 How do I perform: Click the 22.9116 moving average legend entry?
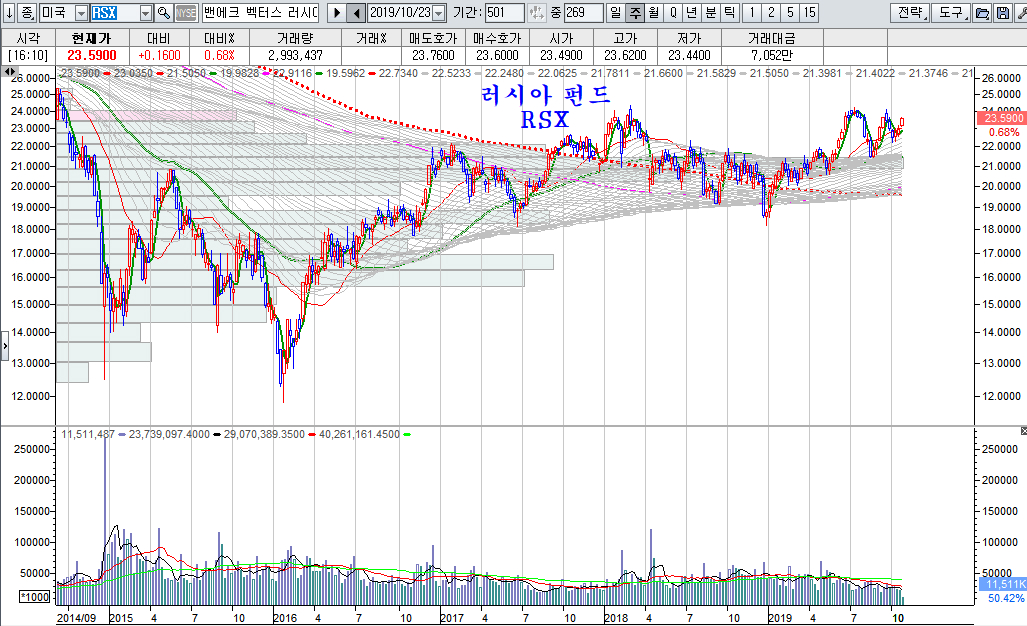[x=292, y=73]
